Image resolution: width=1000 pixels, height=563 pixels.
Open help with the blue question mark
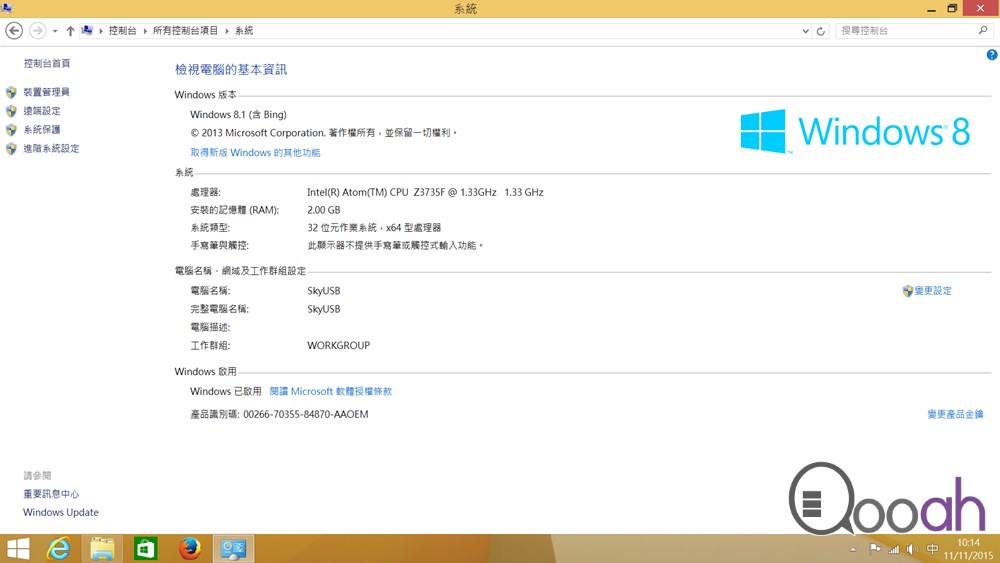click(992, 55)
